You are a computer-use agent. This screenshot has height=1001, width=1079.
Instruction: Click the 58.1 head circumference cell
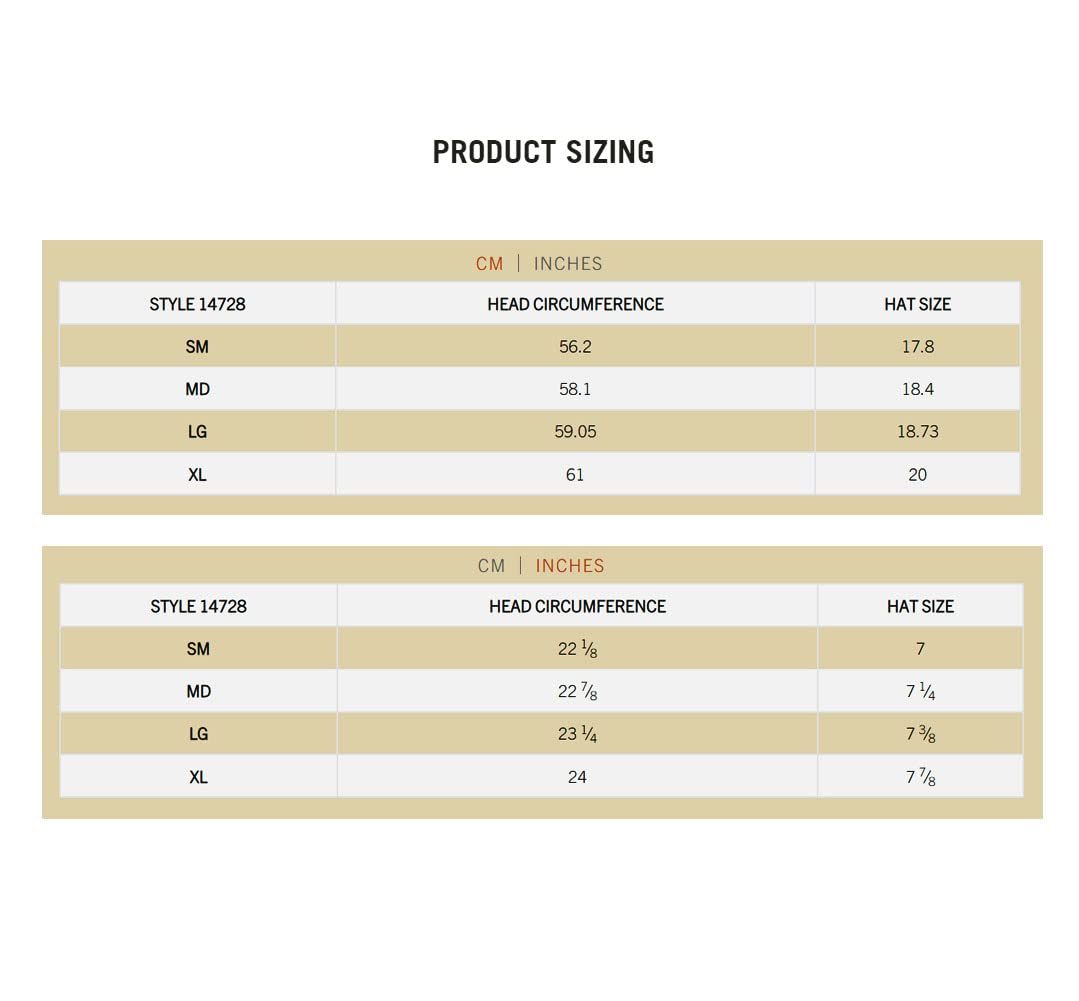pos(575,389)
